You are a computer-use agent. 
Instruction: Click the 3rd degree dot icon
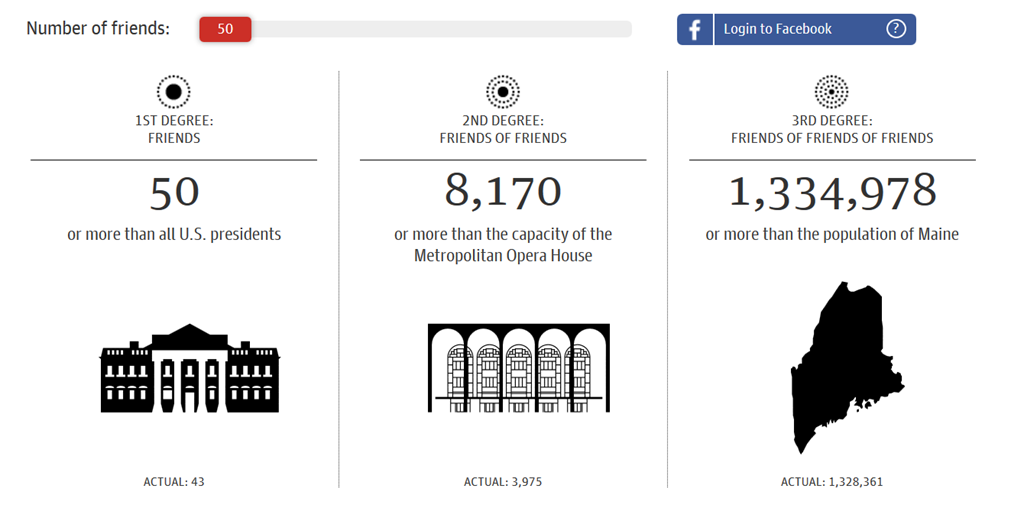832,92
